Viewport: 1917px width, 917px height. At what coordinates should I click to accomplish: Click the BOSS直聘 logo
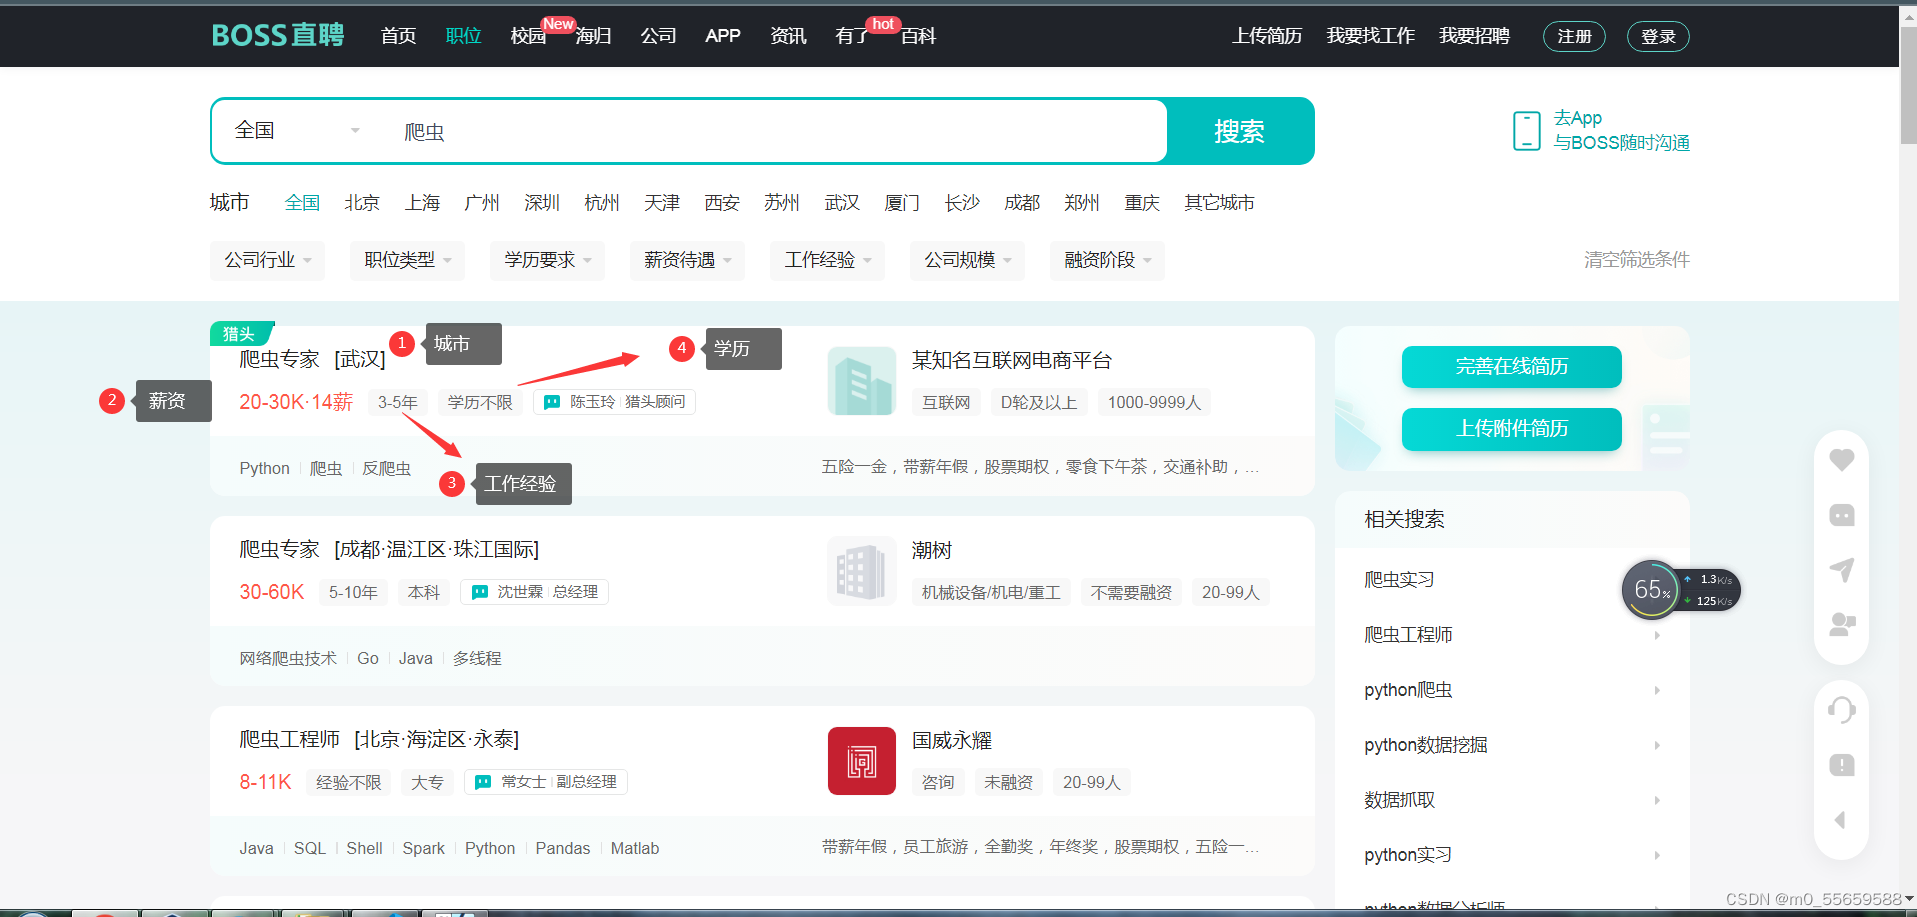click(278, 36)
